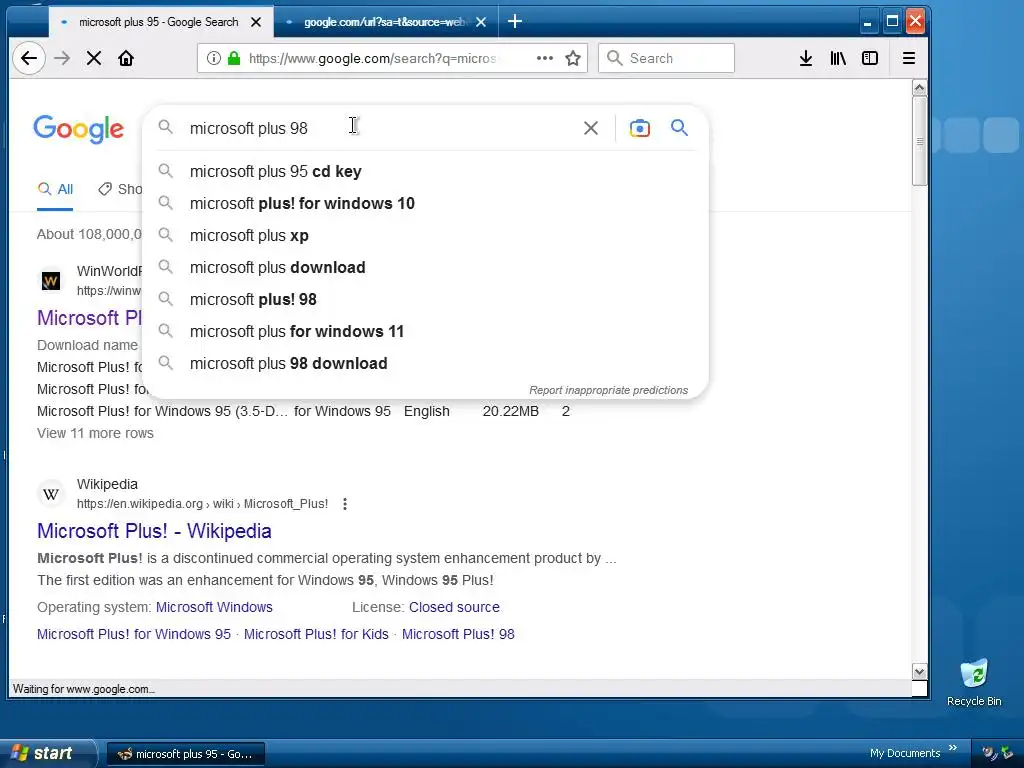This screenshot has width=1024, height=768.
Task: Open the Firefox hamburger menu
Action: [908, 58]
